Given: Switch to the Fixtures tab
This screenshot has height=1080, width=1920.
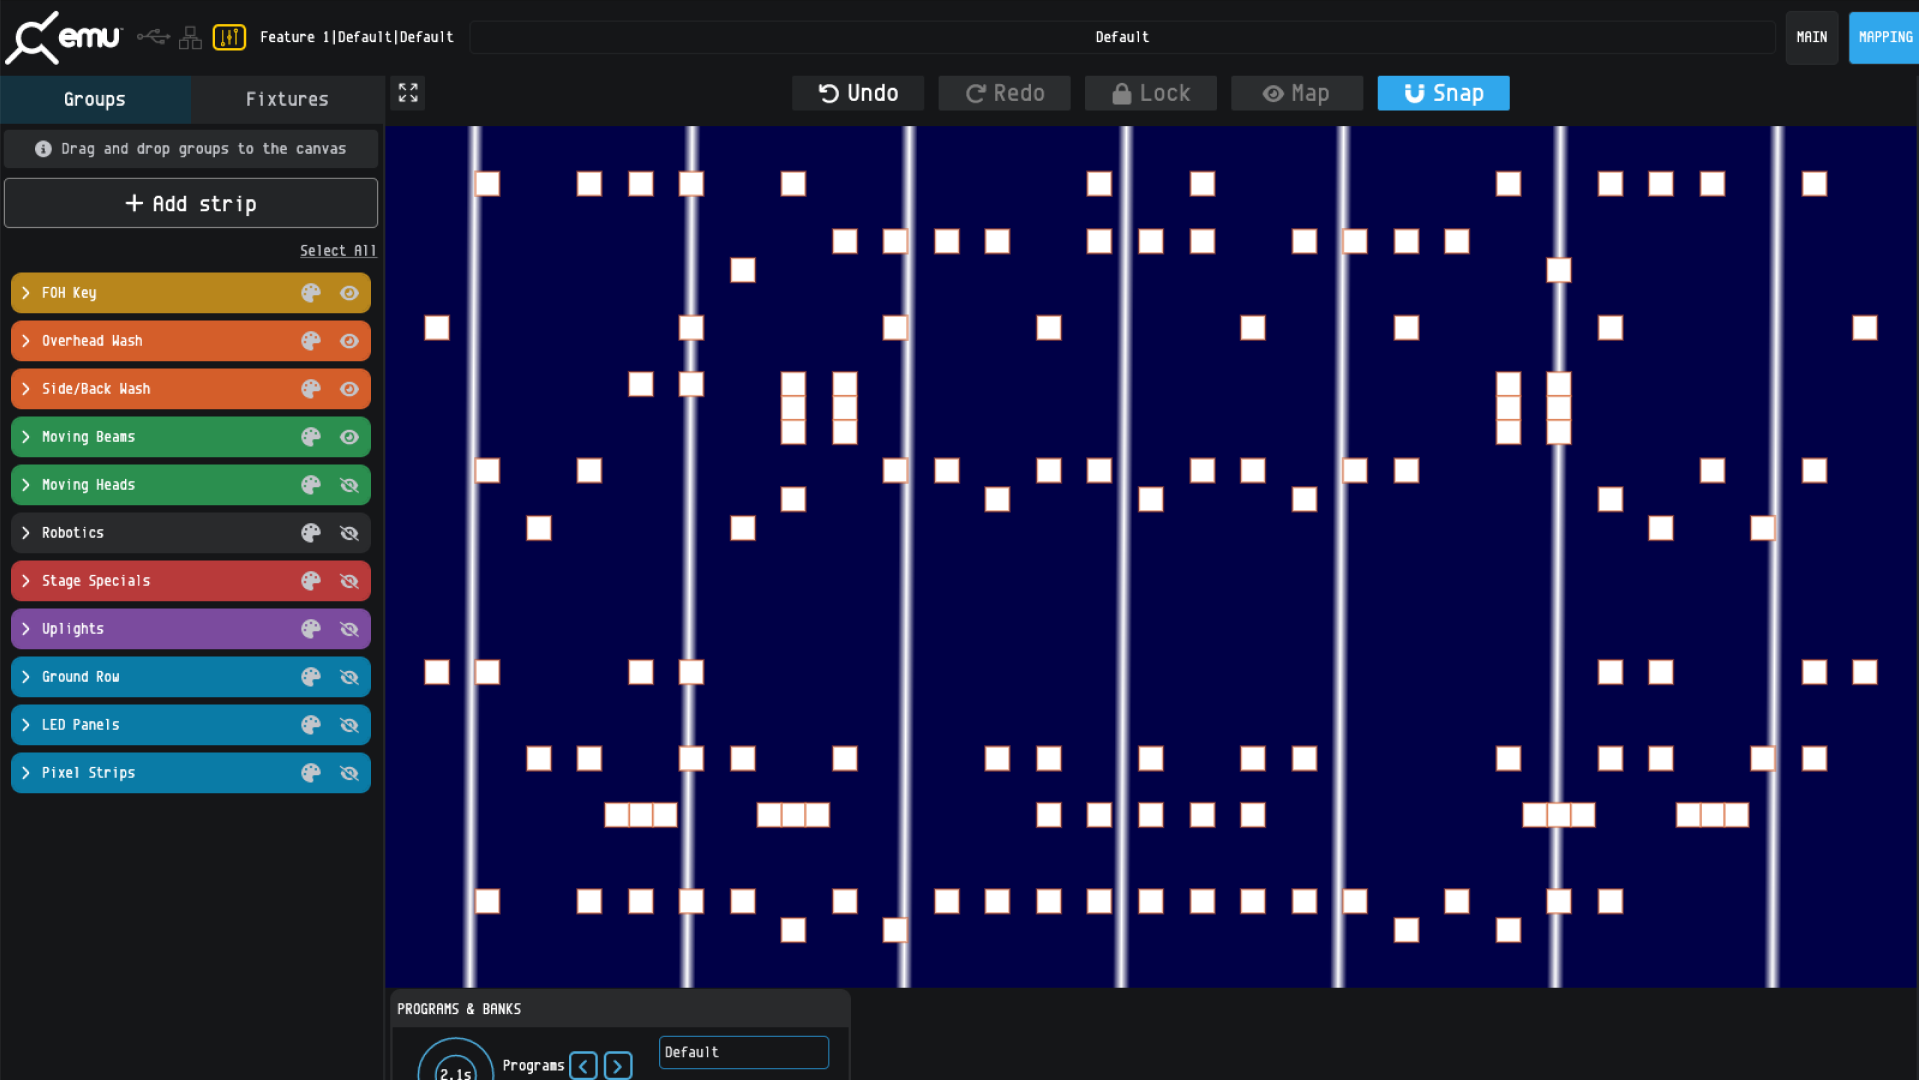Looking at the screenshot, I should [x=287, y=99].
